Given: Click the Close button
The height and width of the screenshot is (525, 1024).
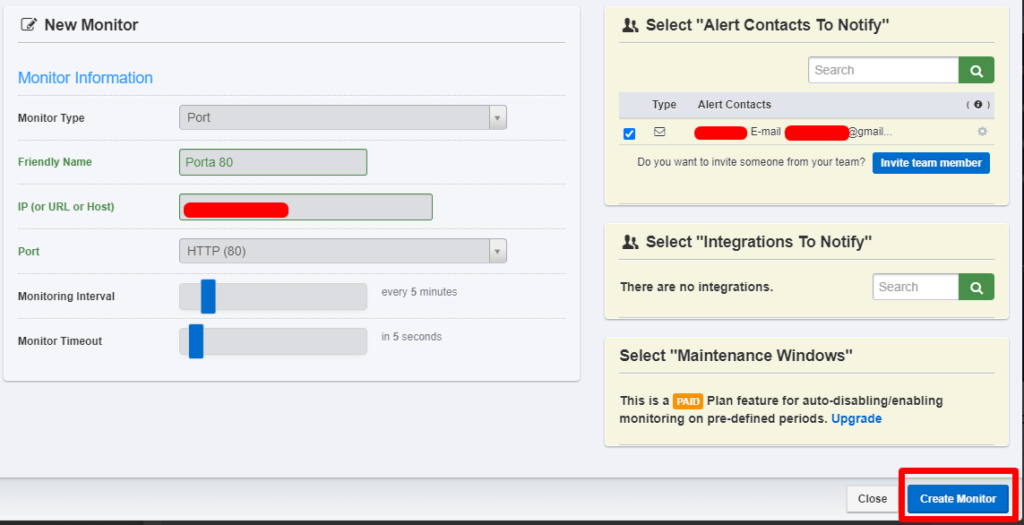Looking at the screenshot, I should 872,499.
